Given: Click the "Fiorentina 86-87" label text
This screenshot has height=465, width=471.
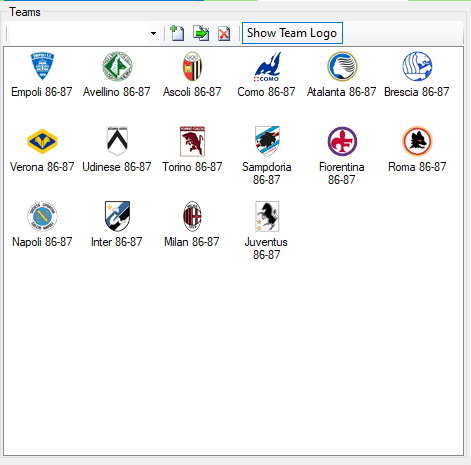Looking at the screenshot, I should click(342, 173).
